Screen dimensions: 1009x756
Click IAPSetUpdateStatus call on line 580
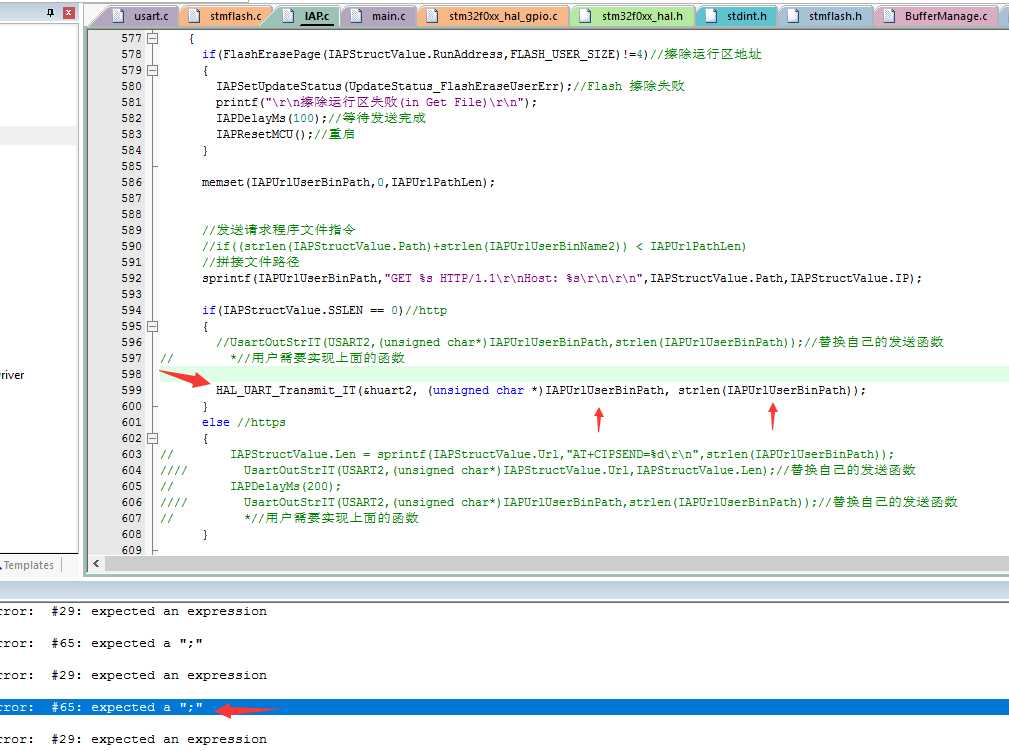[394, 86]
